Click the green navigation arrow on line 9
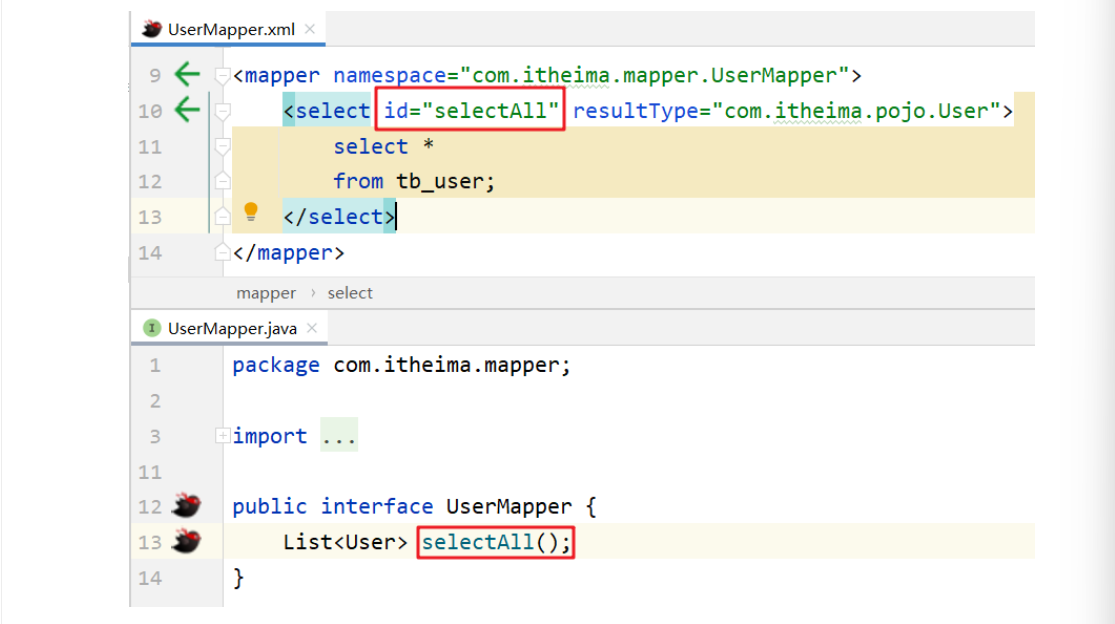Screen dimensions: 1115x624 coord(187,74)
